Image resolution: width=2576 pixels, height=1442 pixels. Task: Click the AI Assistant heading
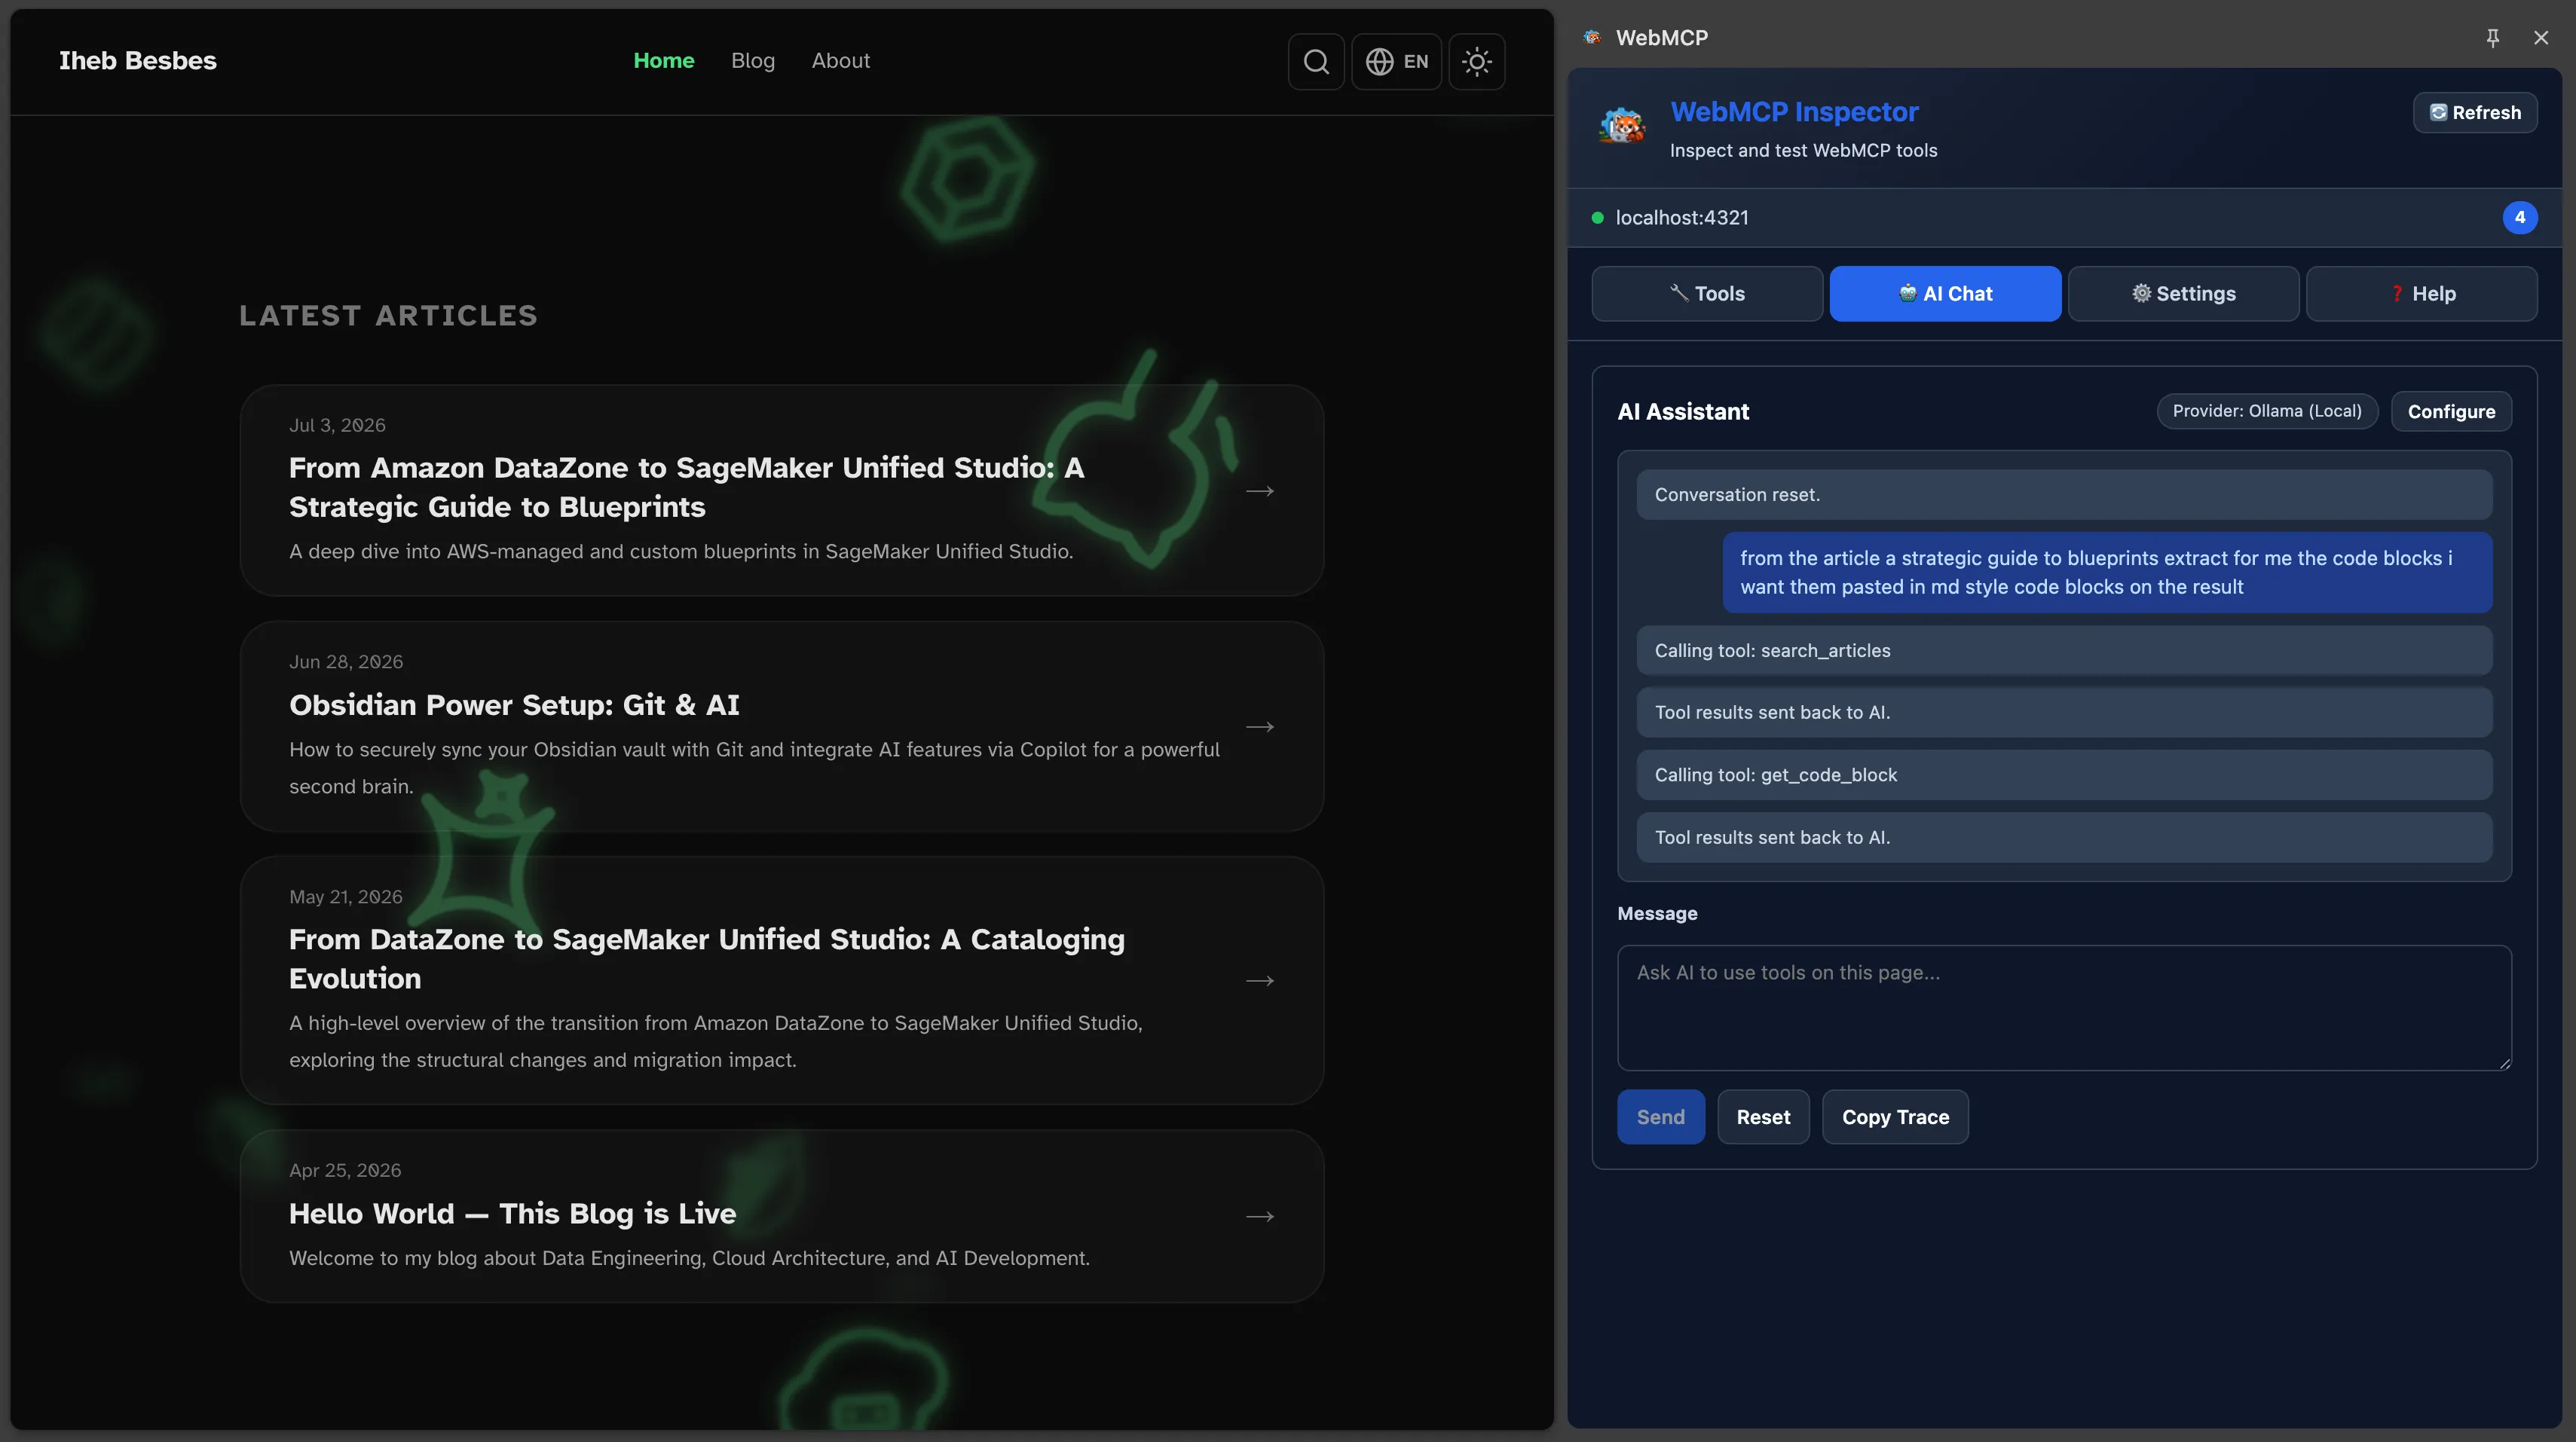1683,412
